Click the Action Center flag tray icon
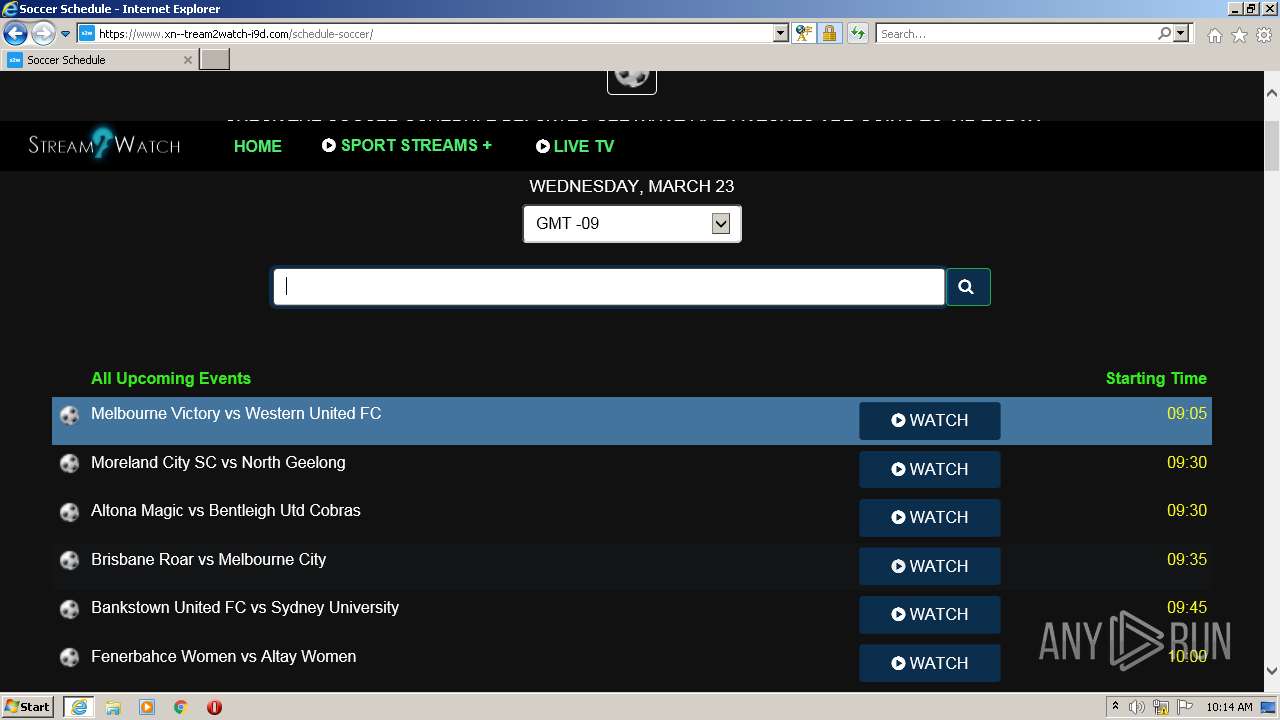 tap(1185, 707)
